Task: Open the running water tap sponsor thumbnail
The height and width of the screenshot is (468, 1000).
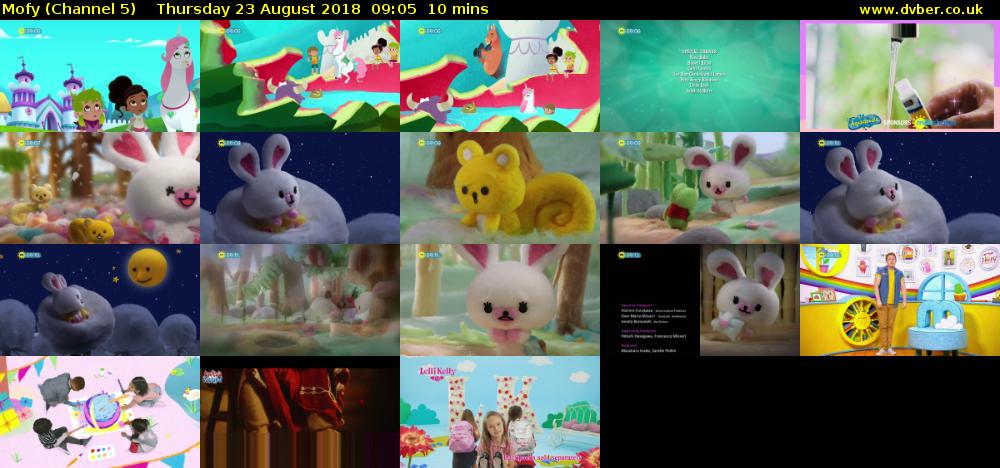Action: tap(900, 76)
